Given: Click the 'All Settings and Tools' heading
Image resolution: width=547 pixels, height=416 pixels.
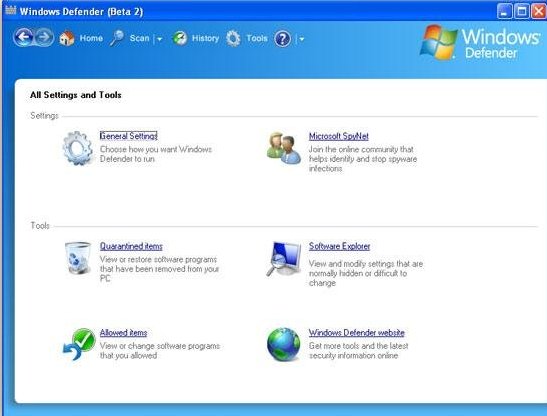Looking at the screenshot, I should point(76,95).
